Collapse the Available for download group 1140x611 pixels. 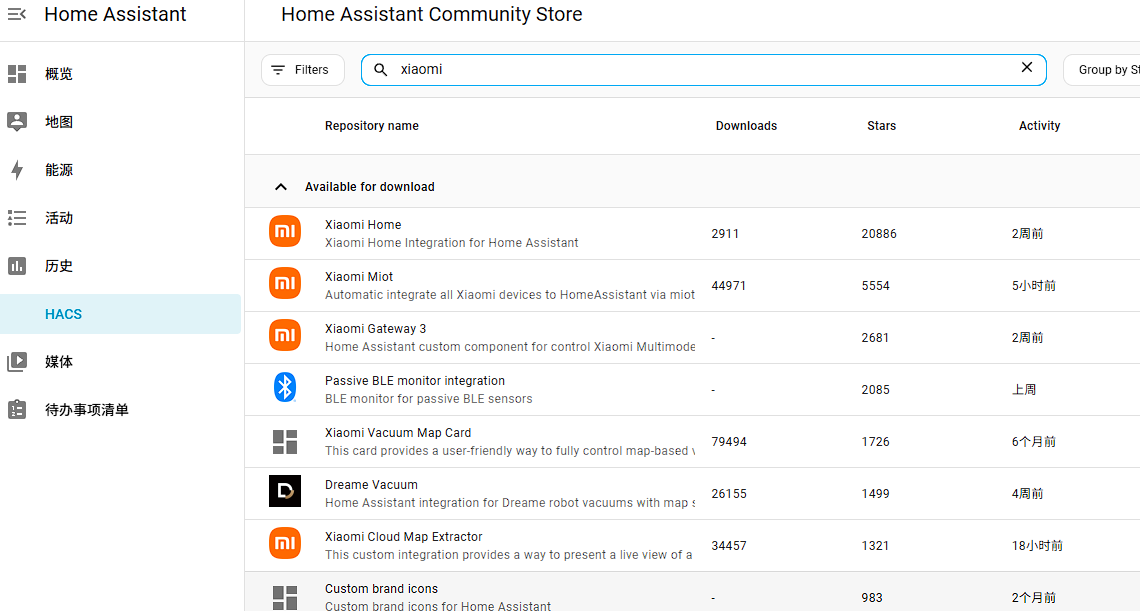click(281, 187)
